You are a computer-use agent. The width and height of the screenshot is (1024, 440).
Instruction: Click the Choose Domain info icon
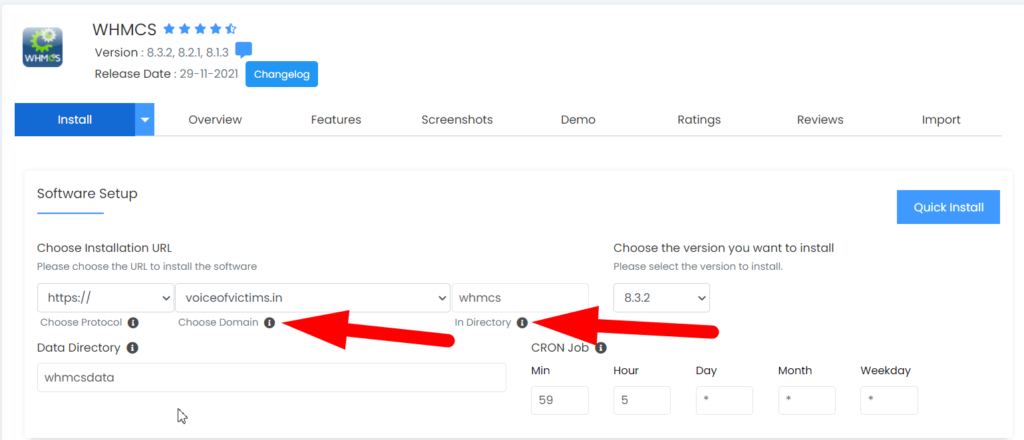(270, 322)
